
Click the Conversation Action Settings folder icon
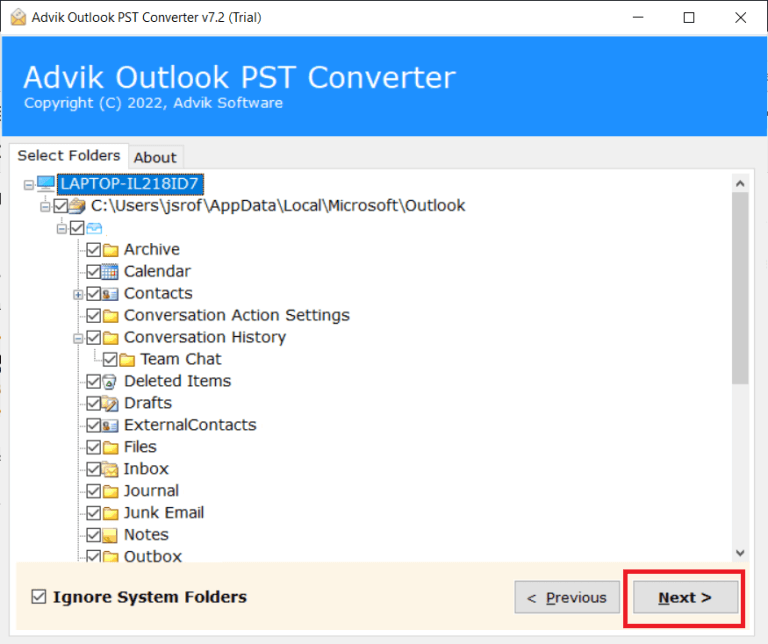pos(111,316)
